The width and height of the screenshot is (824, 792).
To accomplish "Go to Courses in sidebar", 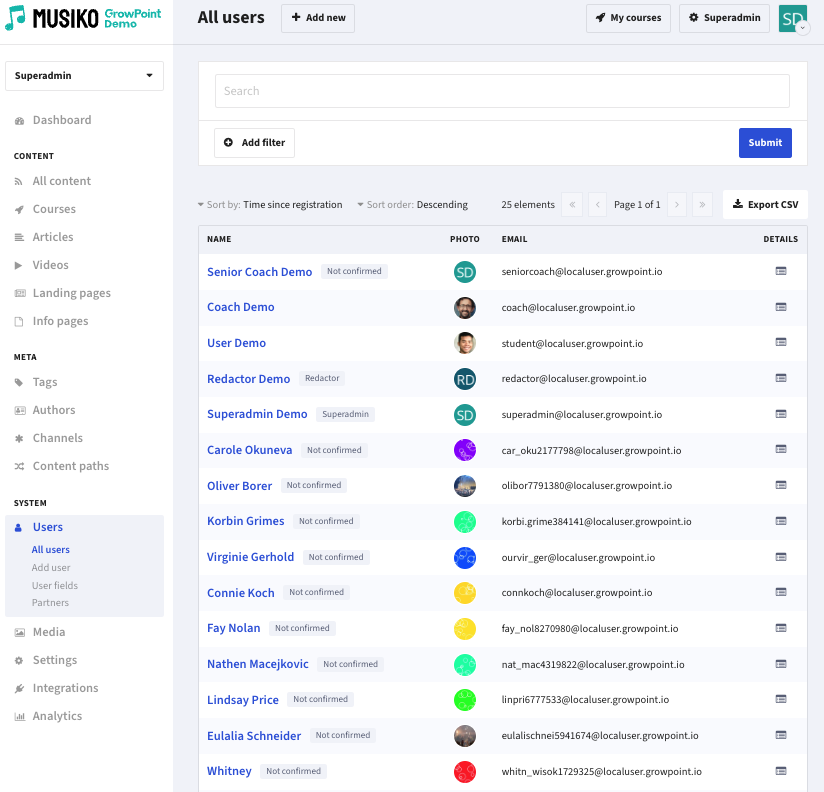I will [x=54, y=209].
